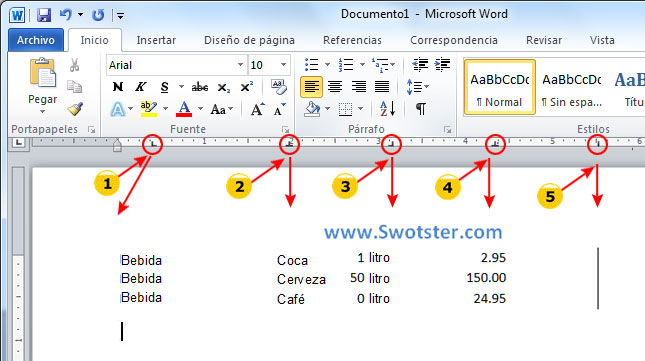Click the Borders icon
The image size is (645, 361).
tap(345, 109)
